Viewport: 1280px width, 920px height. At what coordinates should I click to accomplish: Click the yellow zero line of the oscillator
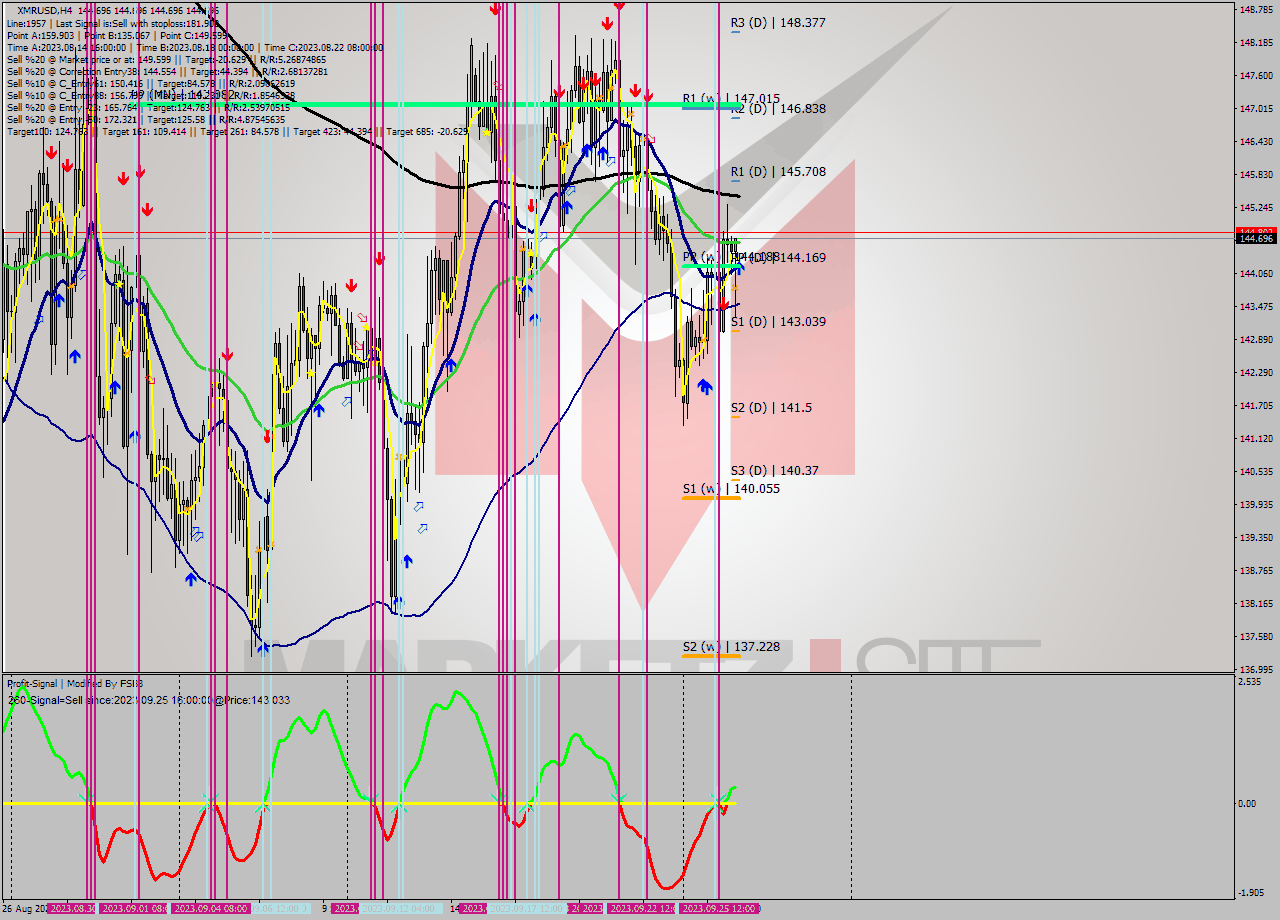pos(400,801)
